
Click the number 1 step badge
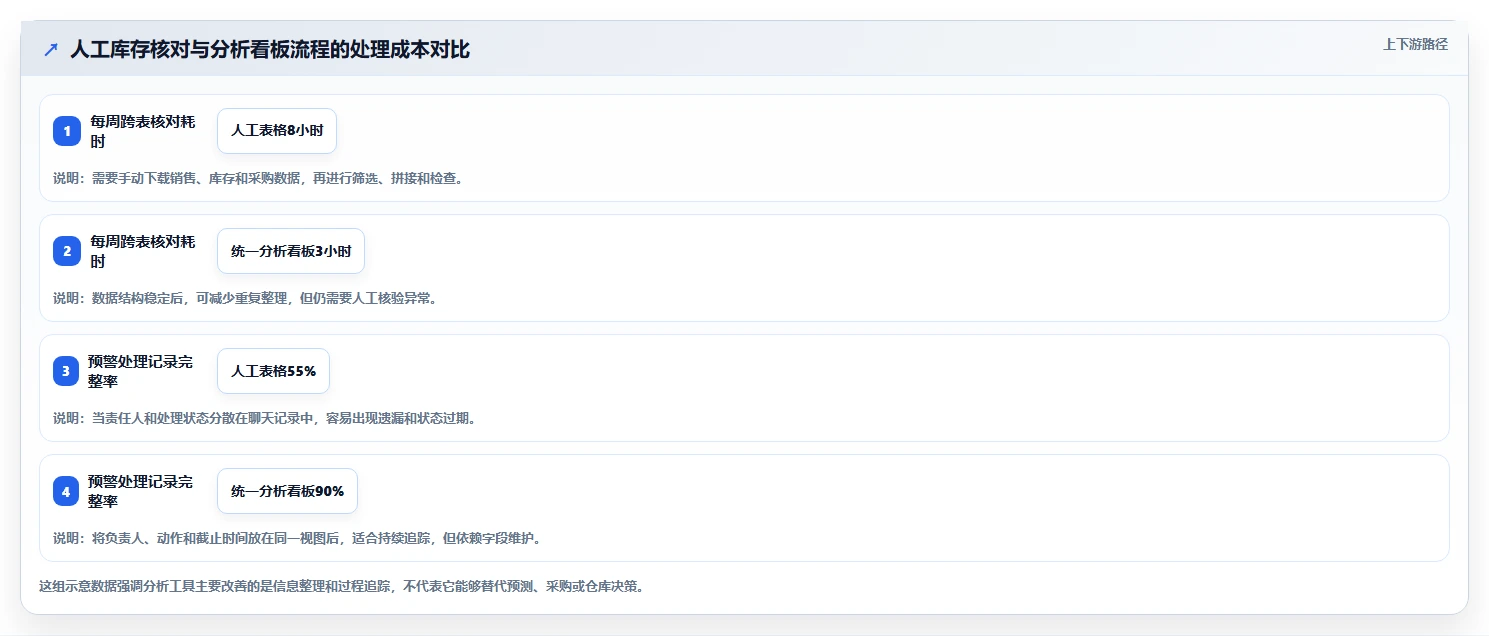pos(67,131)
